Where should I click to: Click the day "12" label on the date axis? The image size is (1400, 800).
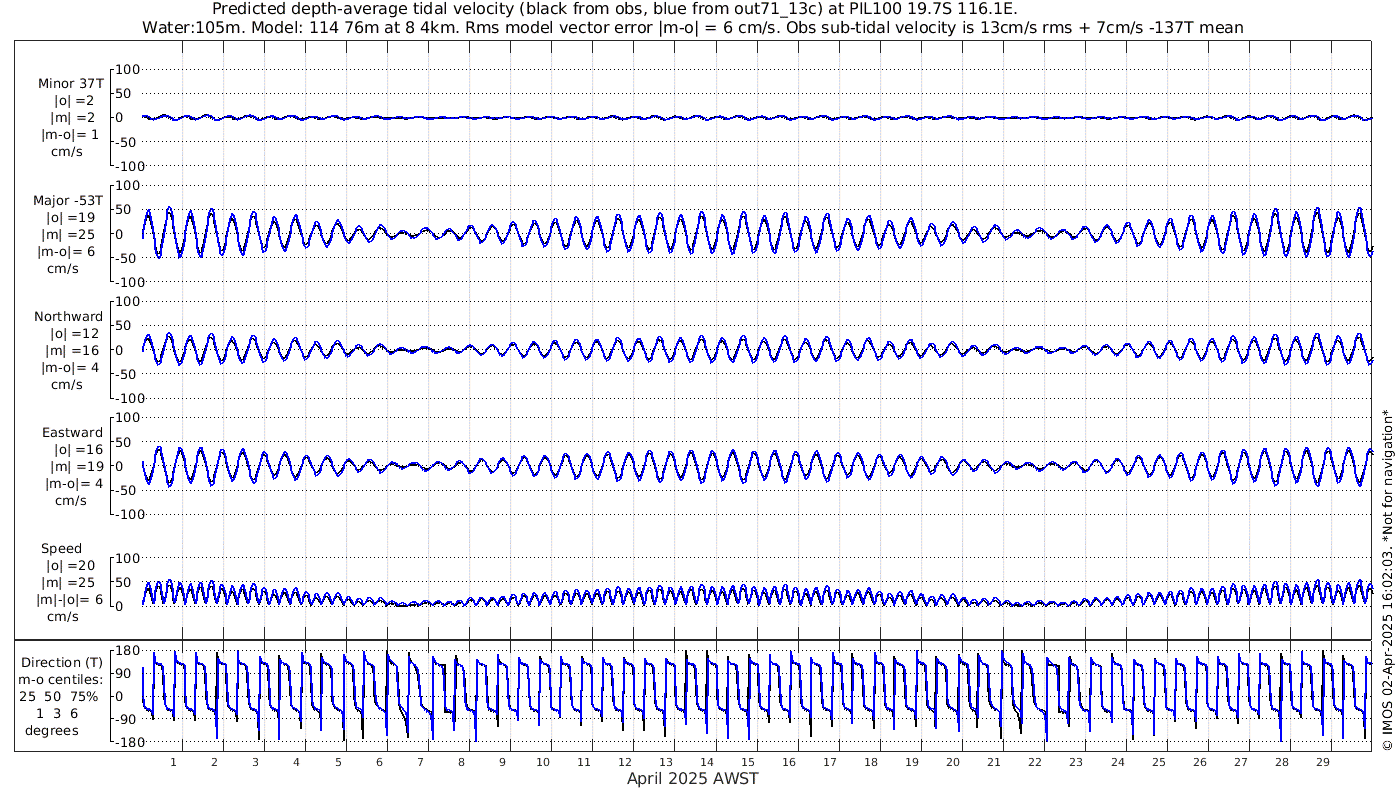coord(625,762)
